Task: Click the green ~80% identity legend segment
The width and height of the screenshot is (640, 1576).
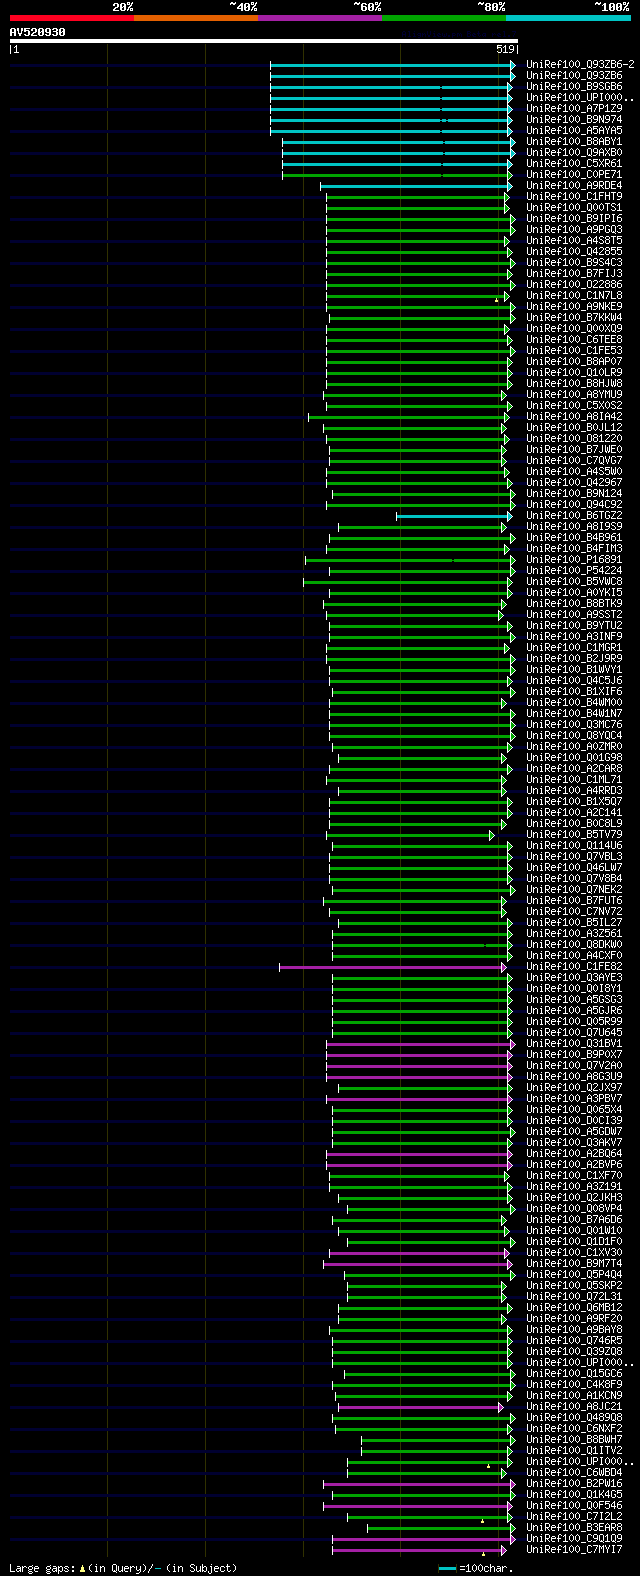Action: (443, 17)
